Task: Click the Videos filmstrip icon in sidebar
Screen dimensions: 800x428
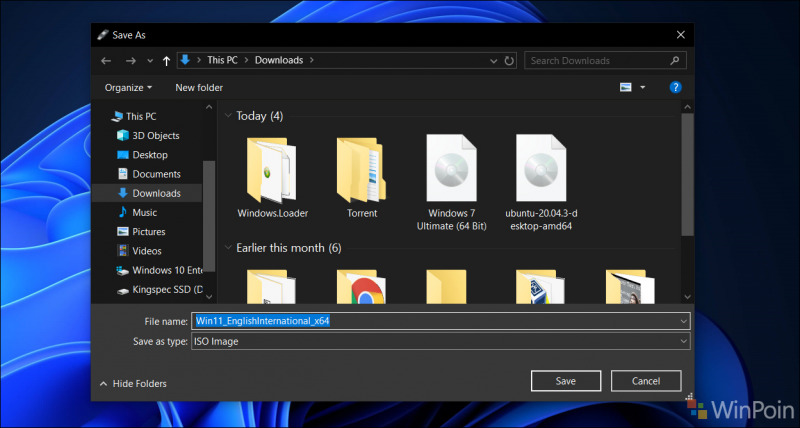Action: (x=122, y=251)
